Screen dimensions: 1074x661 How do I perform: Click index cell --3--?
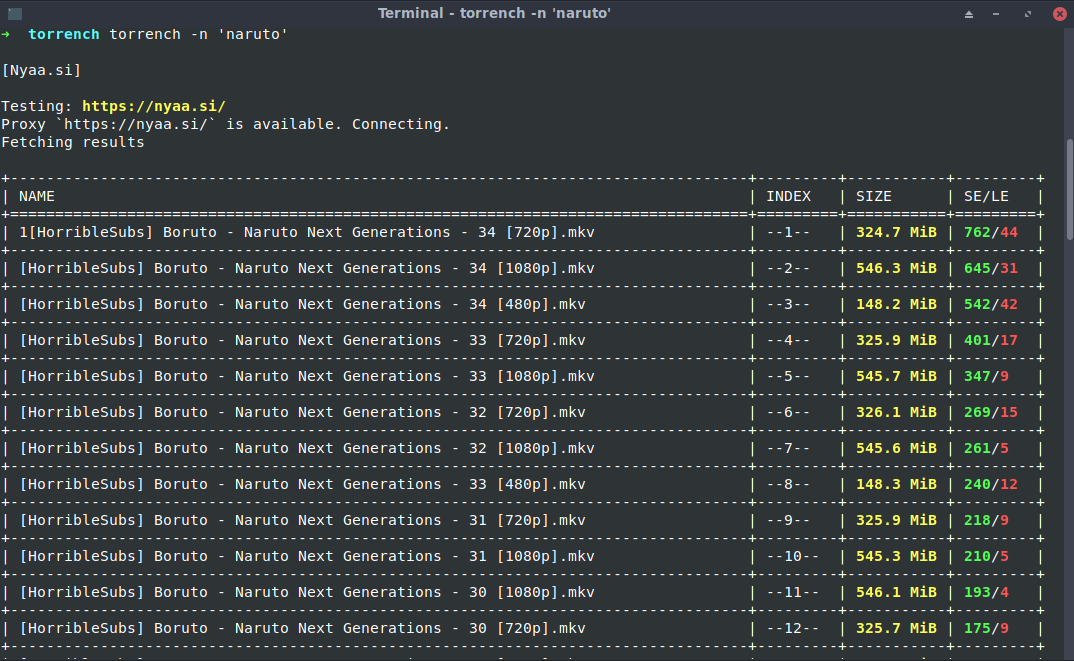pos(788,304)
